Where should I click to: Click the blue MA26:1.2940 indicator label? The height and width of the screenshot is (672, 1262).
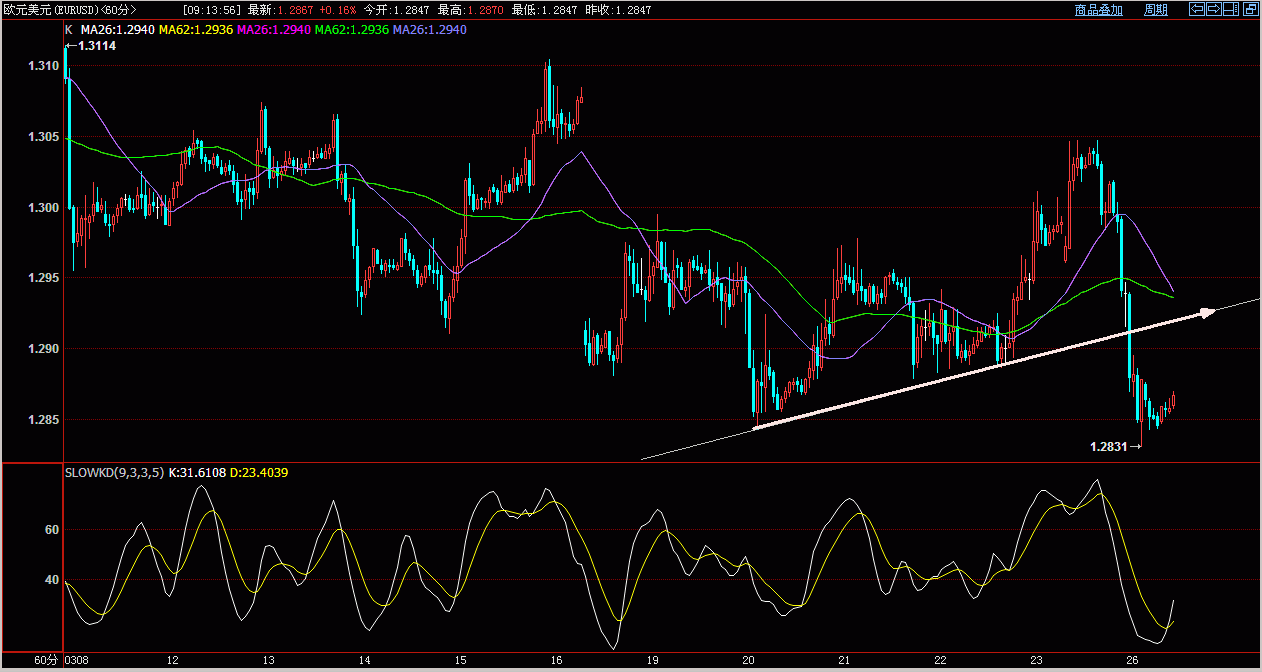coord(430,30)
